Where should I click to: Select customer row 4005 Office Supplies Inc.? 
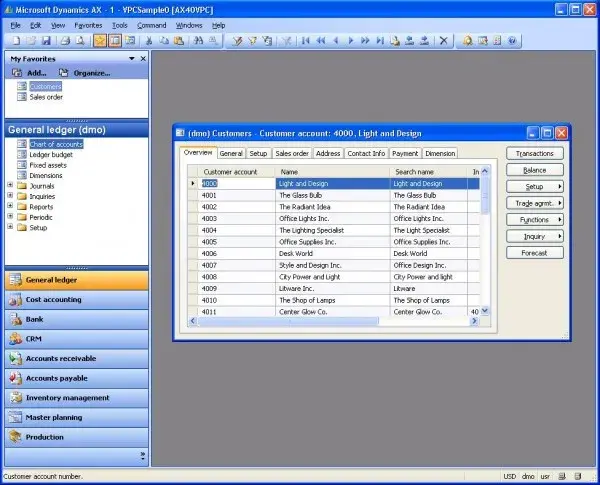click(333, 242)
